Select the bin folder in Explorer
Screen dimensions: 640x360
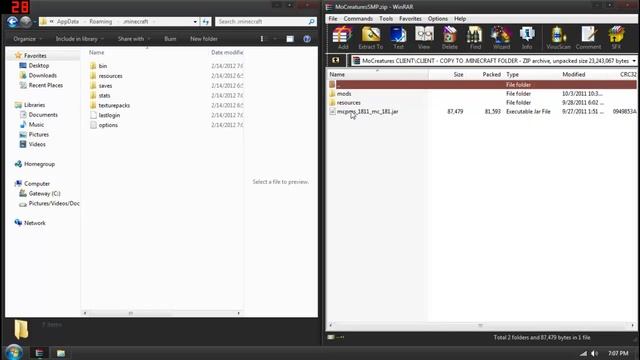coord(103,66)
